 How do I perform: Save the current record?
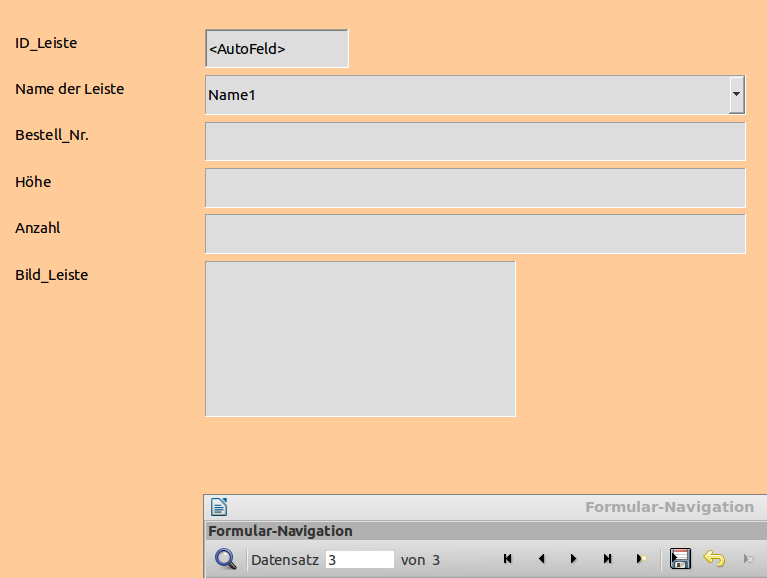(680, 558)
